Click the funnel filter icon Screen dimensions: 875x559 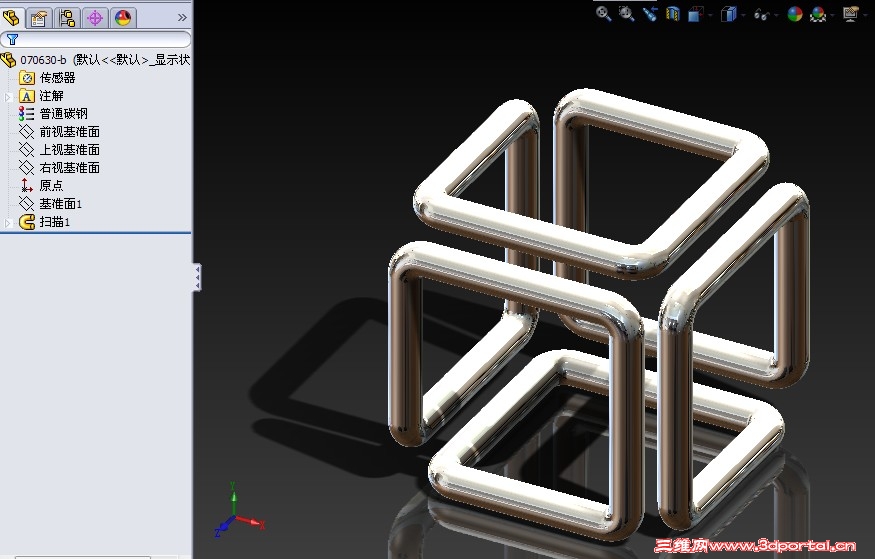tap(12, 39)
